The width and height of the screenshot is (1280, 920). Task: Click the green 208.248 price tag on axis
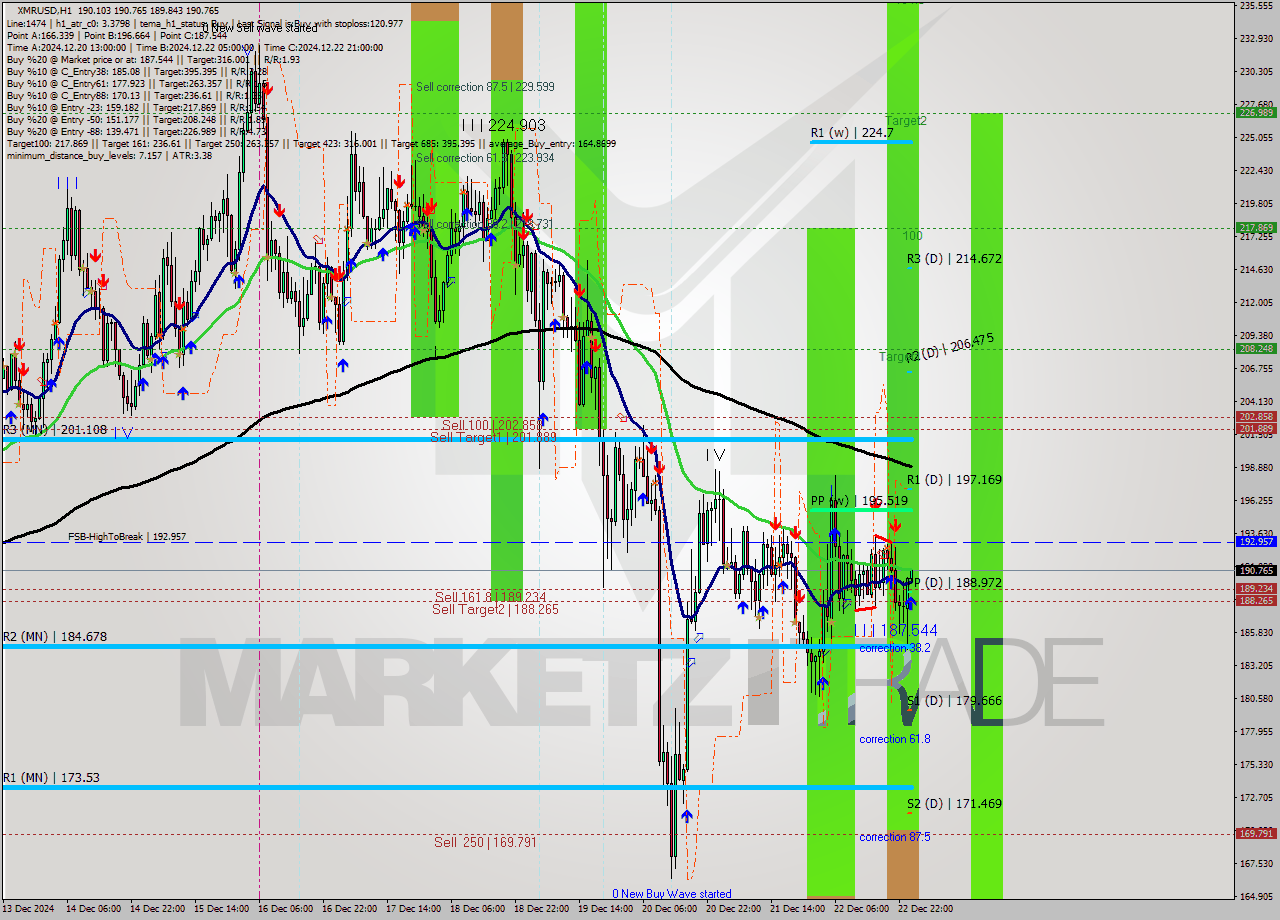[1256, 349]
